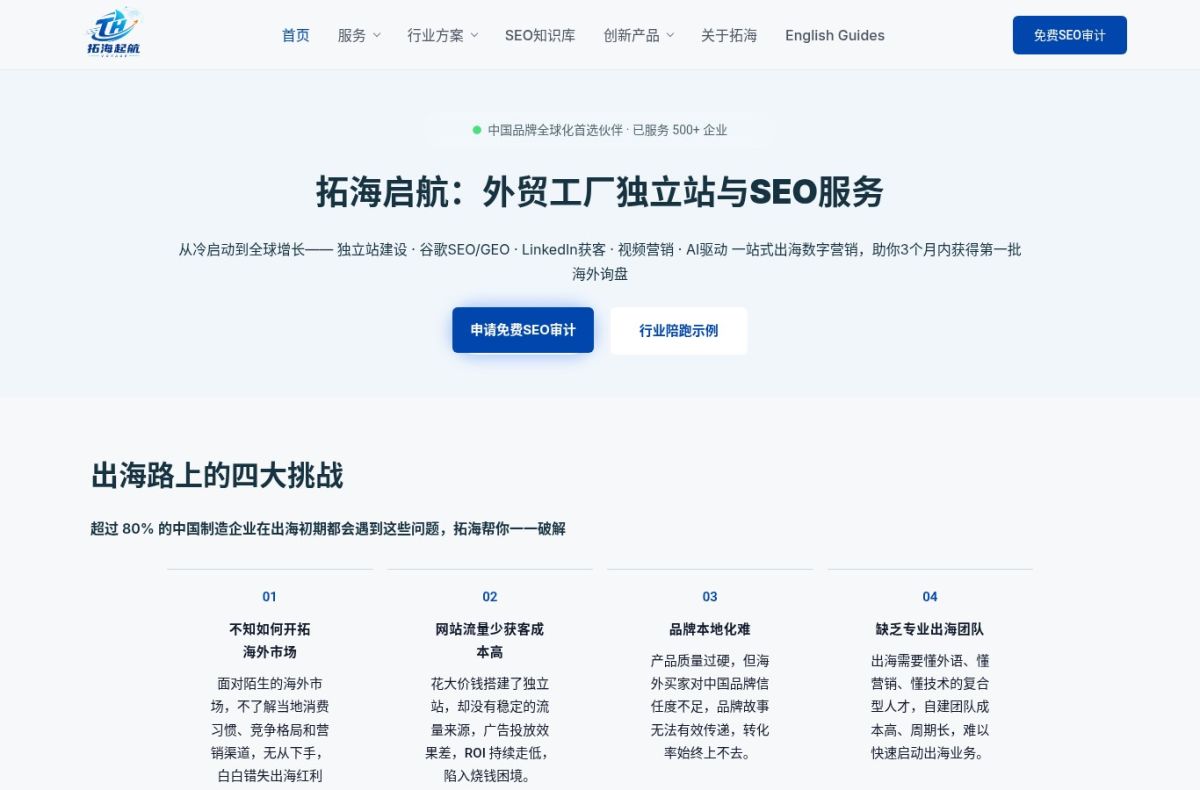1200x790 pixels.
Task: Click card number 01
Action: coord(270,597)
